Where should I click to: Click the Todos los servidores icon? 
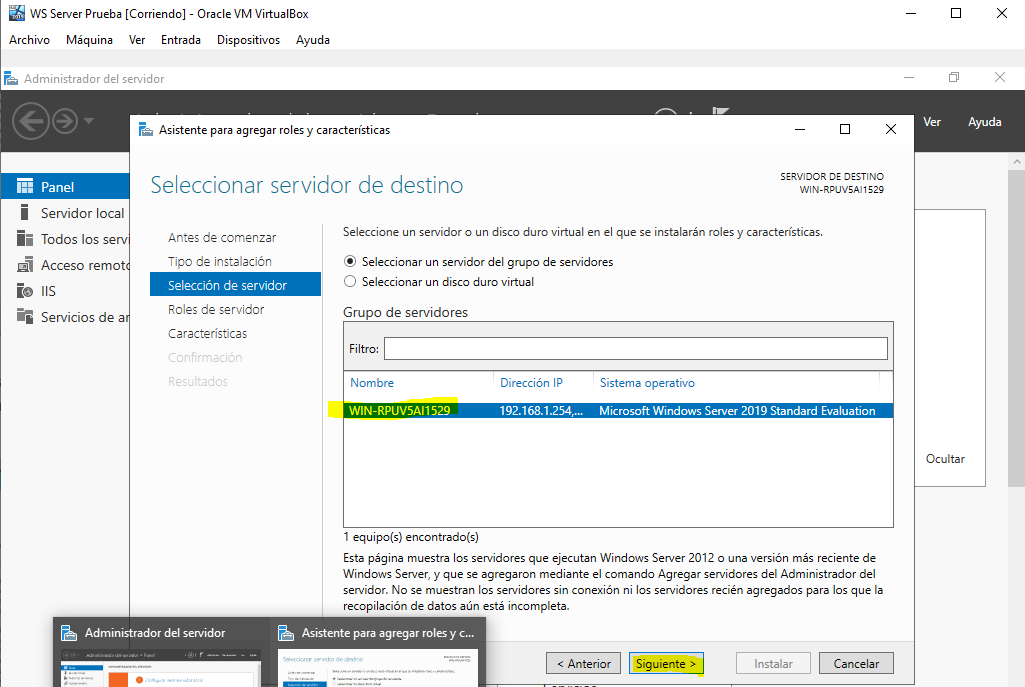coord(25,239)
